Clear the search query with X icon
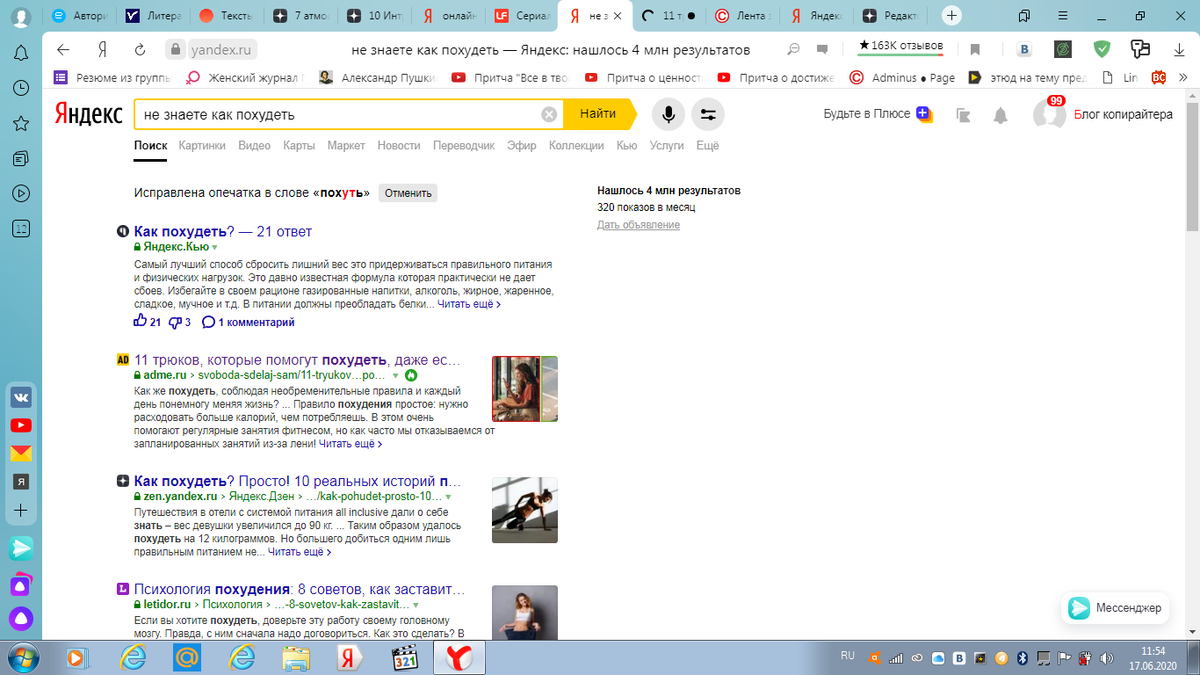 click(x=549, y=114)
